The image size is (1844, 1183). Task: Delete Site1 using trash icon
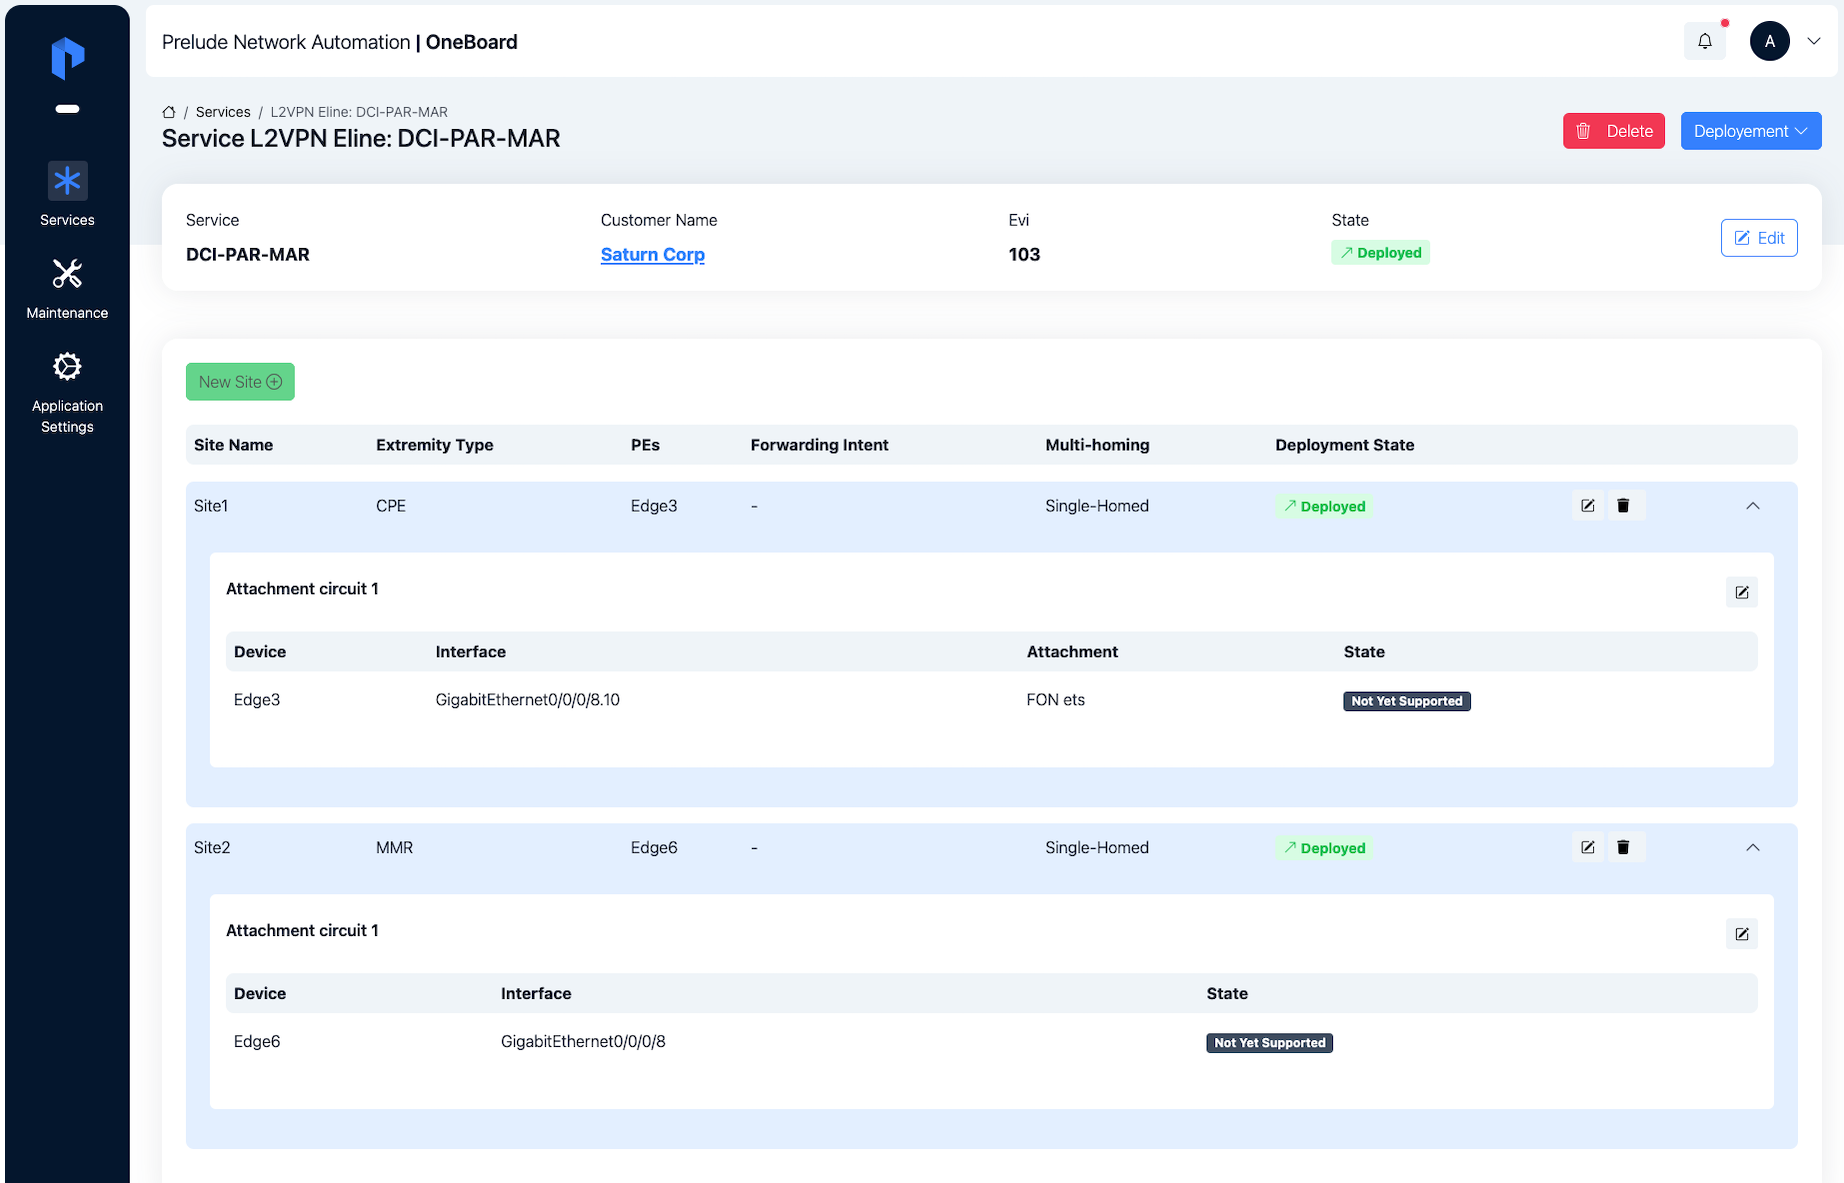[1624, 506]
